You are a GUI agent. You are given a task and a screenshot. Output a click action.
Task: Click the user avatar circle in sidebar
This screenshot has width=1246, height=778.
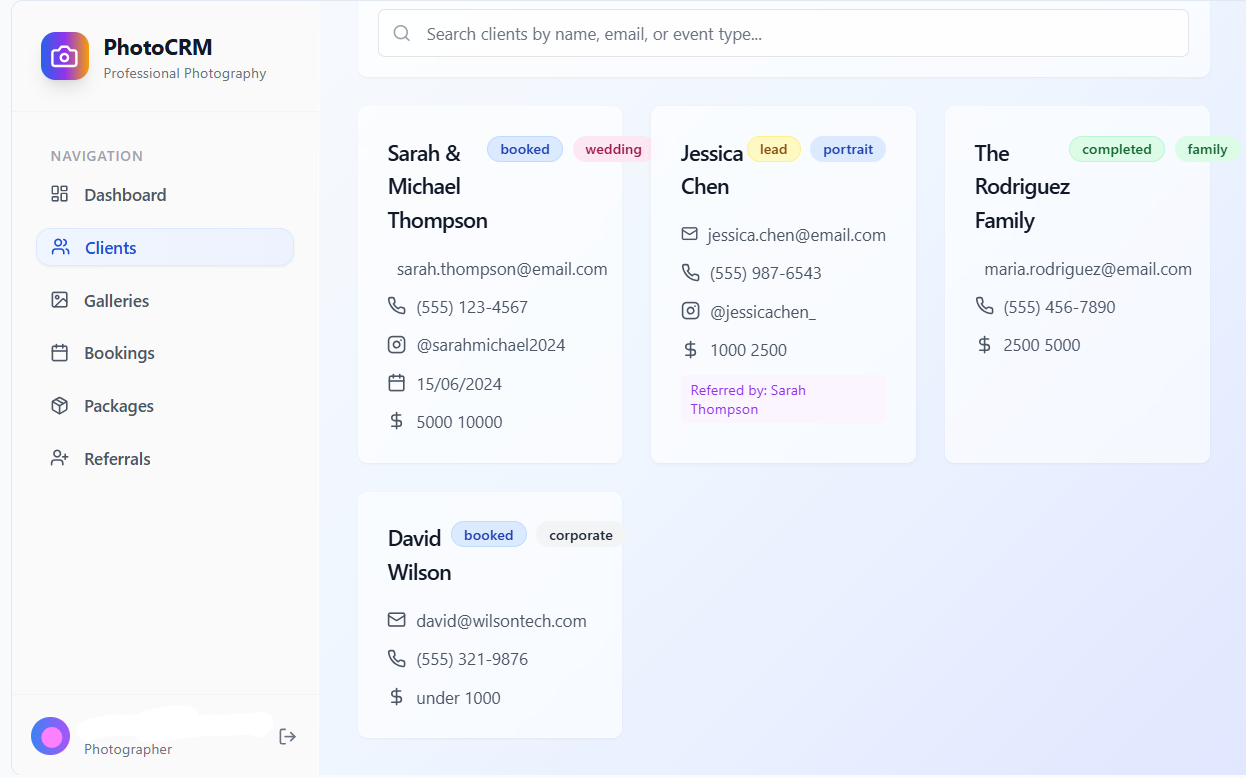click(50, 736)
